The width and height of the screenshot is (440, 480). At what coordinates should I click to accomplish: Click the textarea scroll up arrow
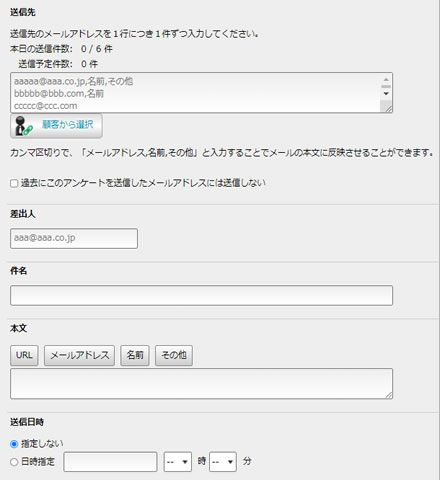pyautogui.click(x=386, y=79)
